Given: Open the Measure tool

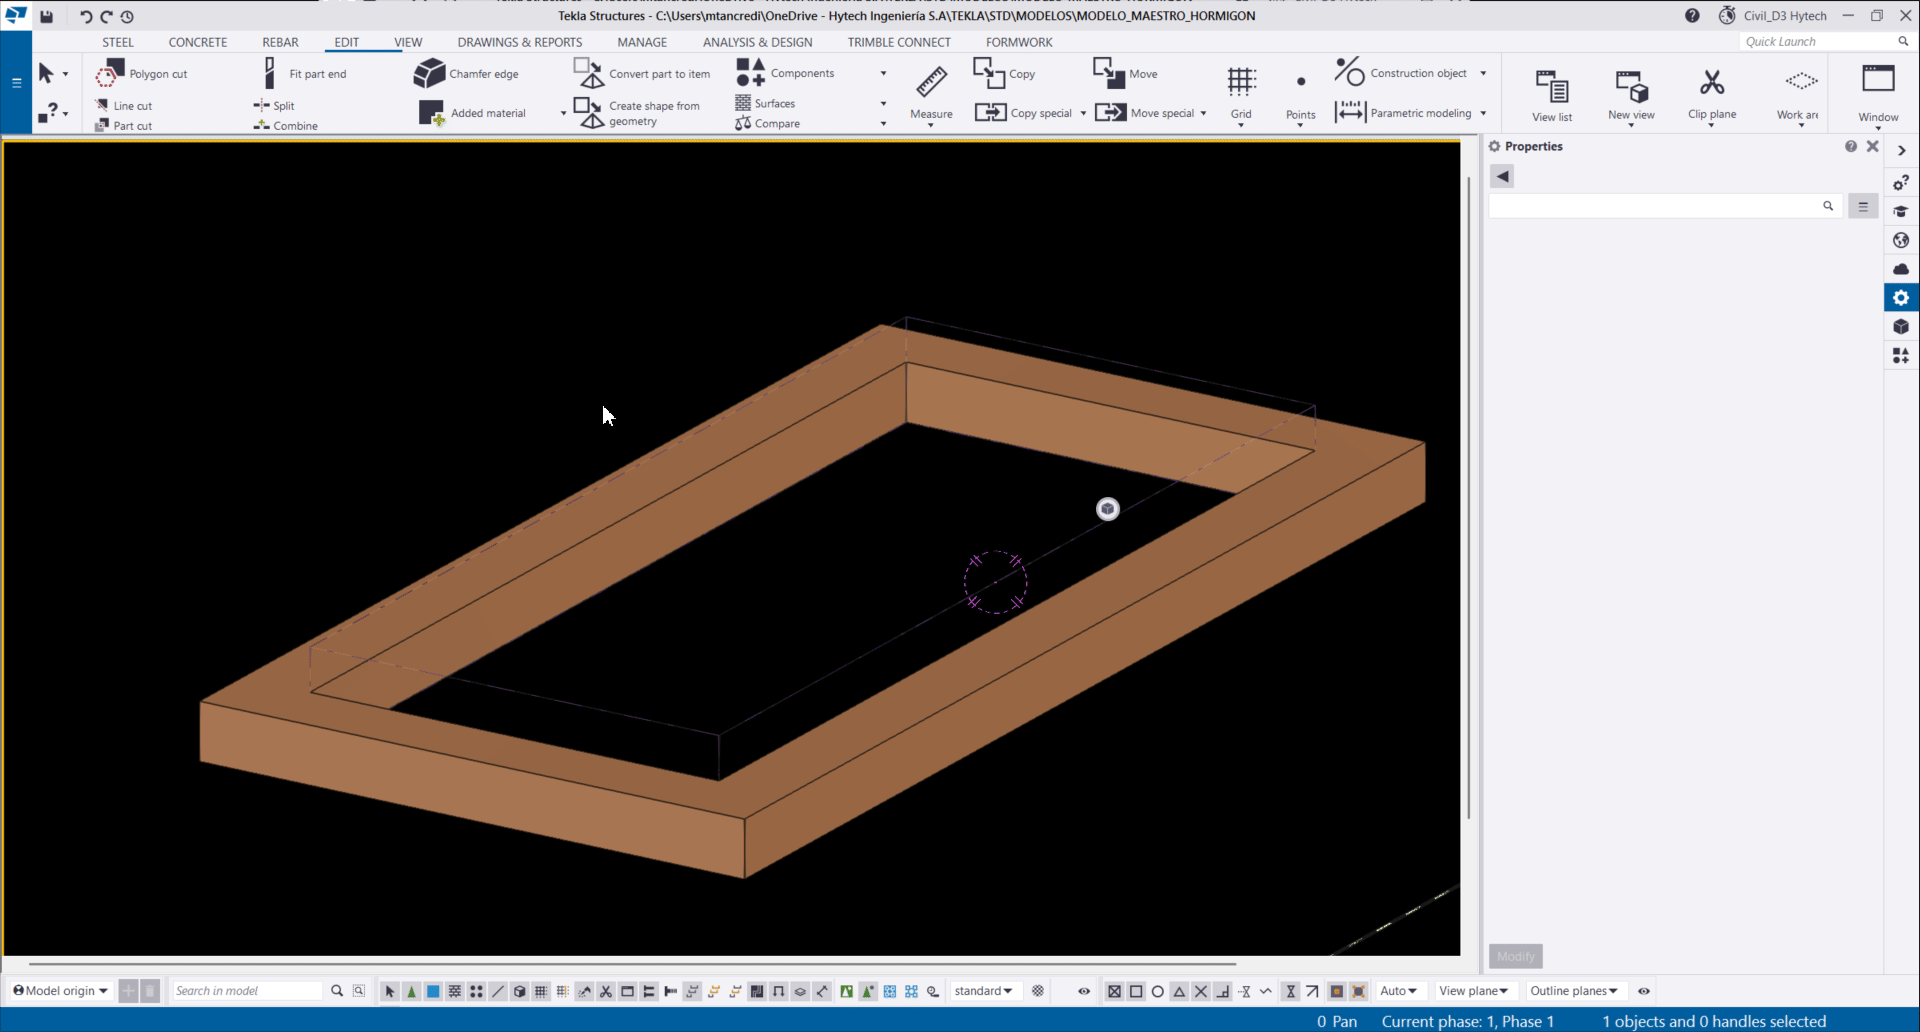Looking at the screenshot, I should (x=931, y=92).
